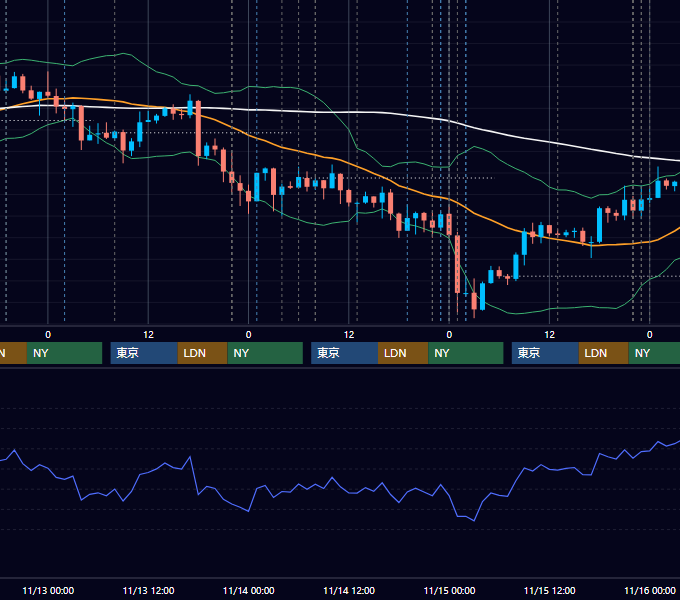
Task: Click hour label 12 above 11/13 12:00
Action: point(148,335)
